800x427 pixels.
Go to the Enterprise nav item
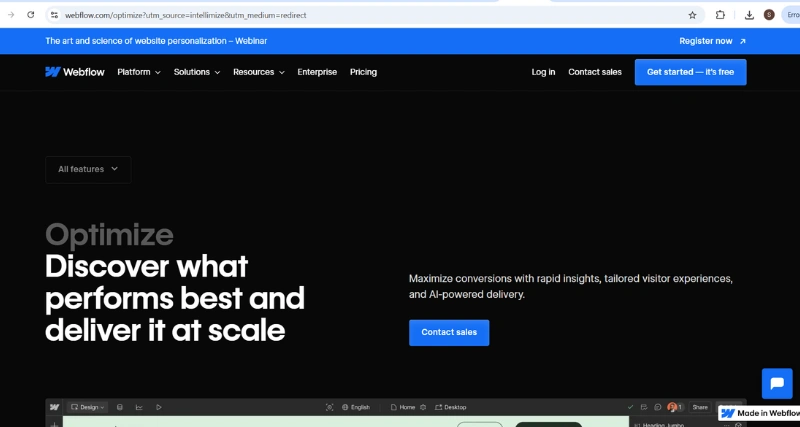tap(317, 72)
